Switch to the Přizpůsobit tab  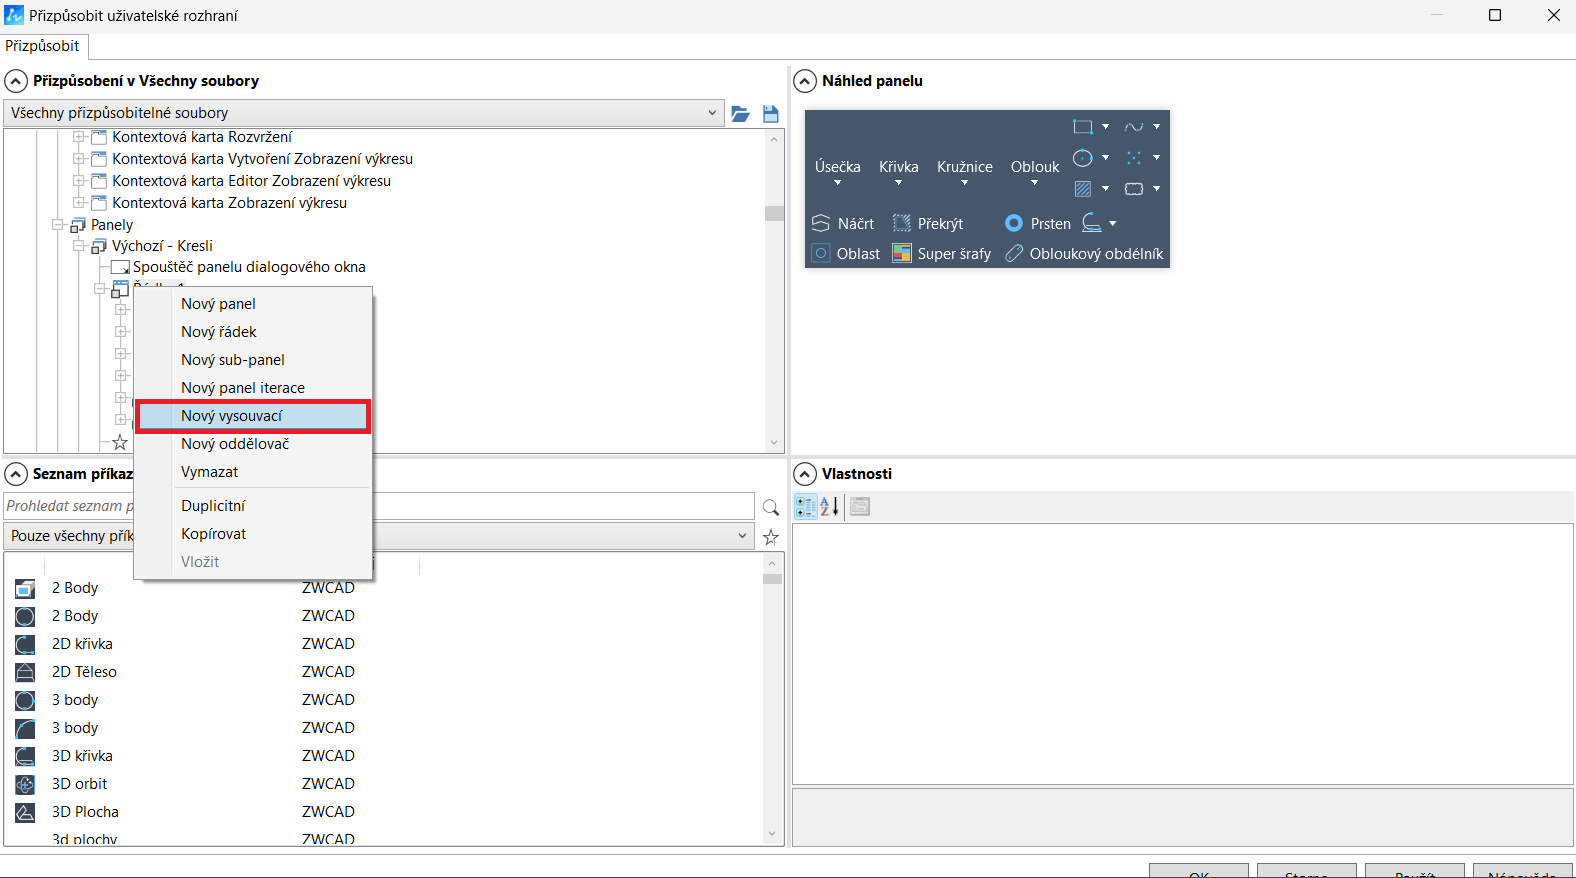coord(43,46)
